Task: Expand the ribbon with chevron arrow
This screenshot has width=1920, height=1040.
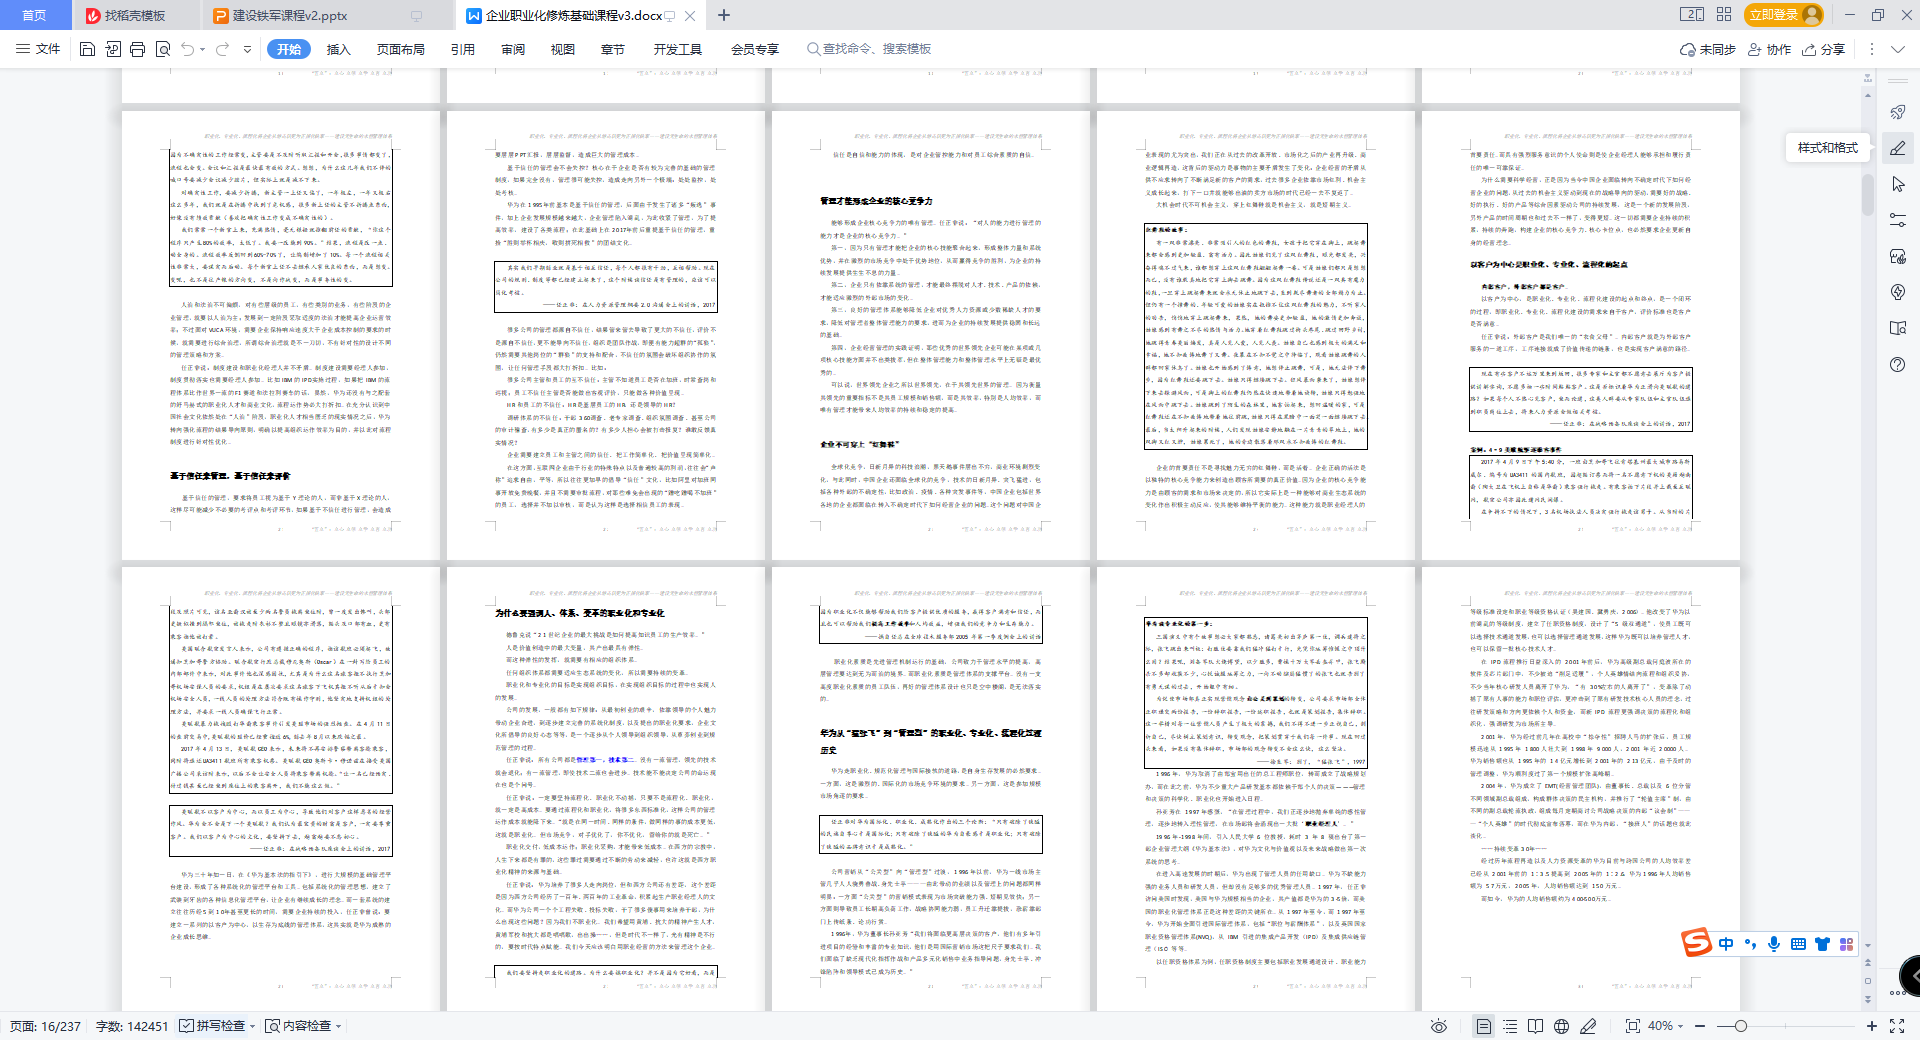Action: [1897, 49]
